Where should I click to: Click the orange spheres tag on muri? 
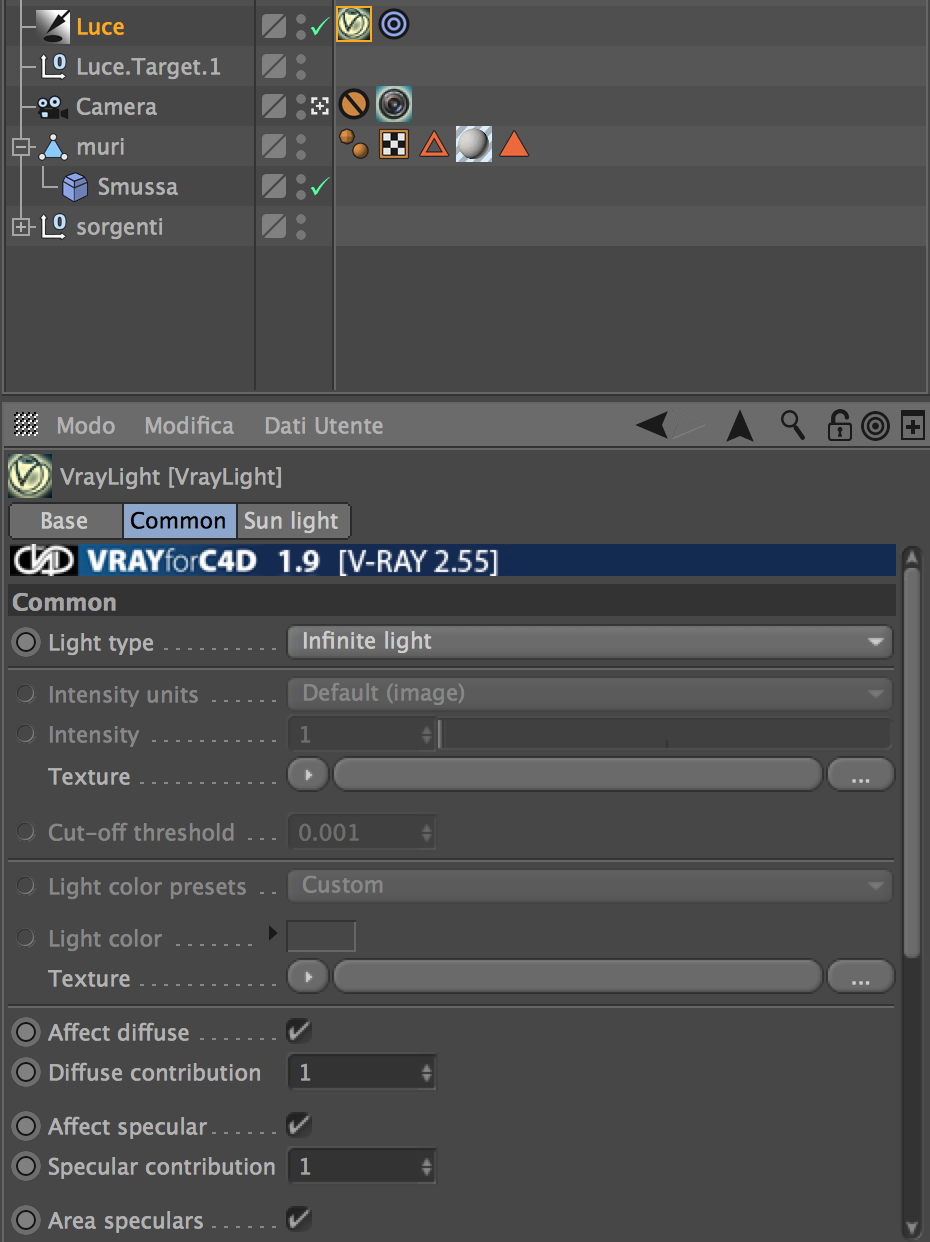[x=354, y=145]
